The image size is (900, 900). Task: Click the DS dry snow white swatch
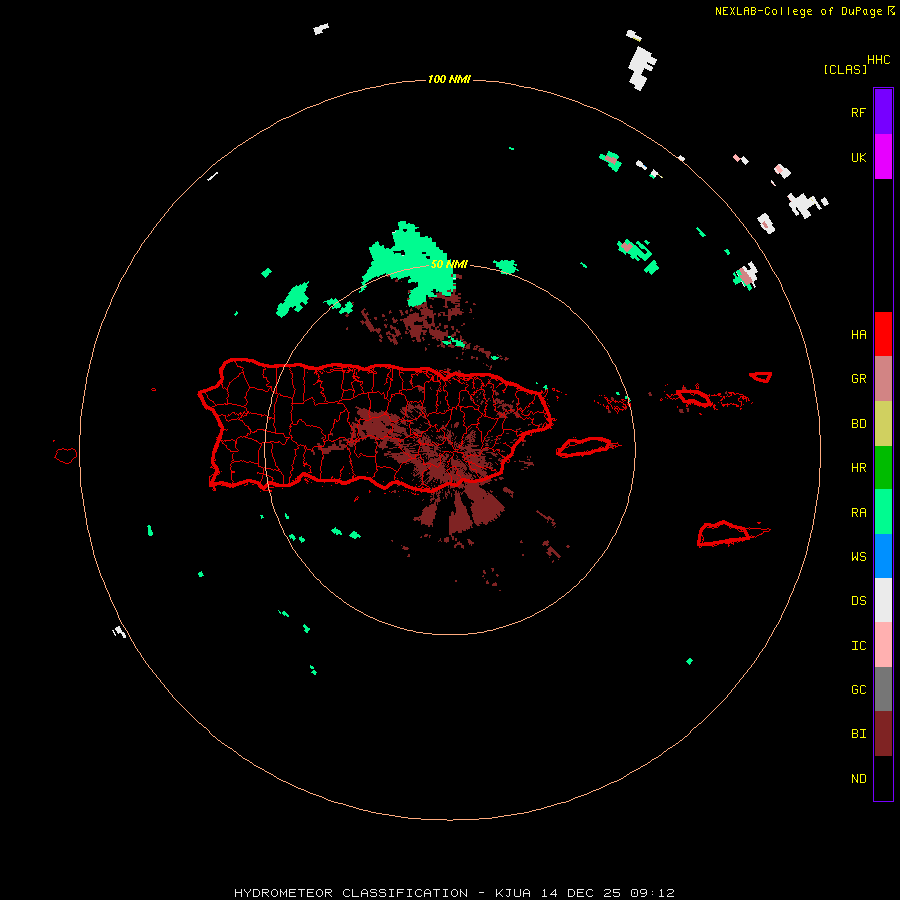[x=883, y=600]
